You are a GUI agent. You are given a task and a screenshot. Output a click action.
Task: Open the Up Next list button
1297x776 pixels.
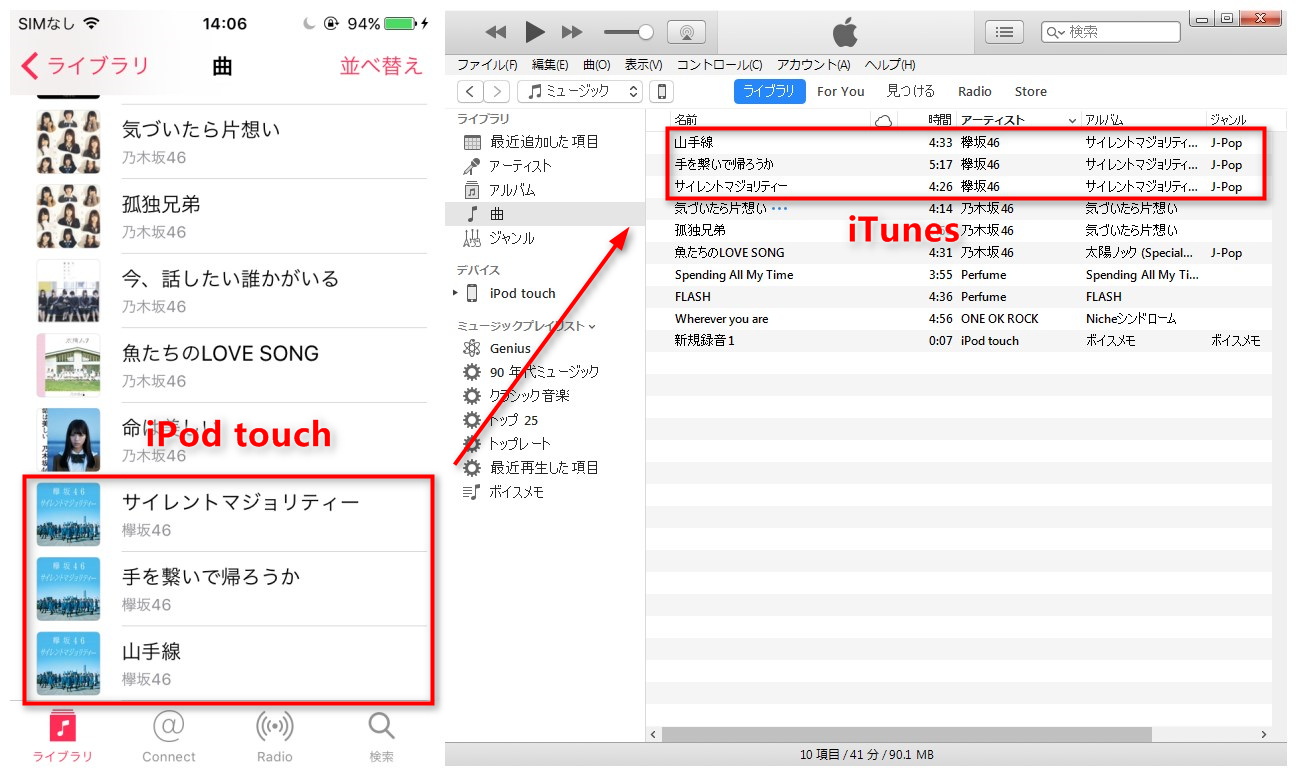[x=1004, y=32]
